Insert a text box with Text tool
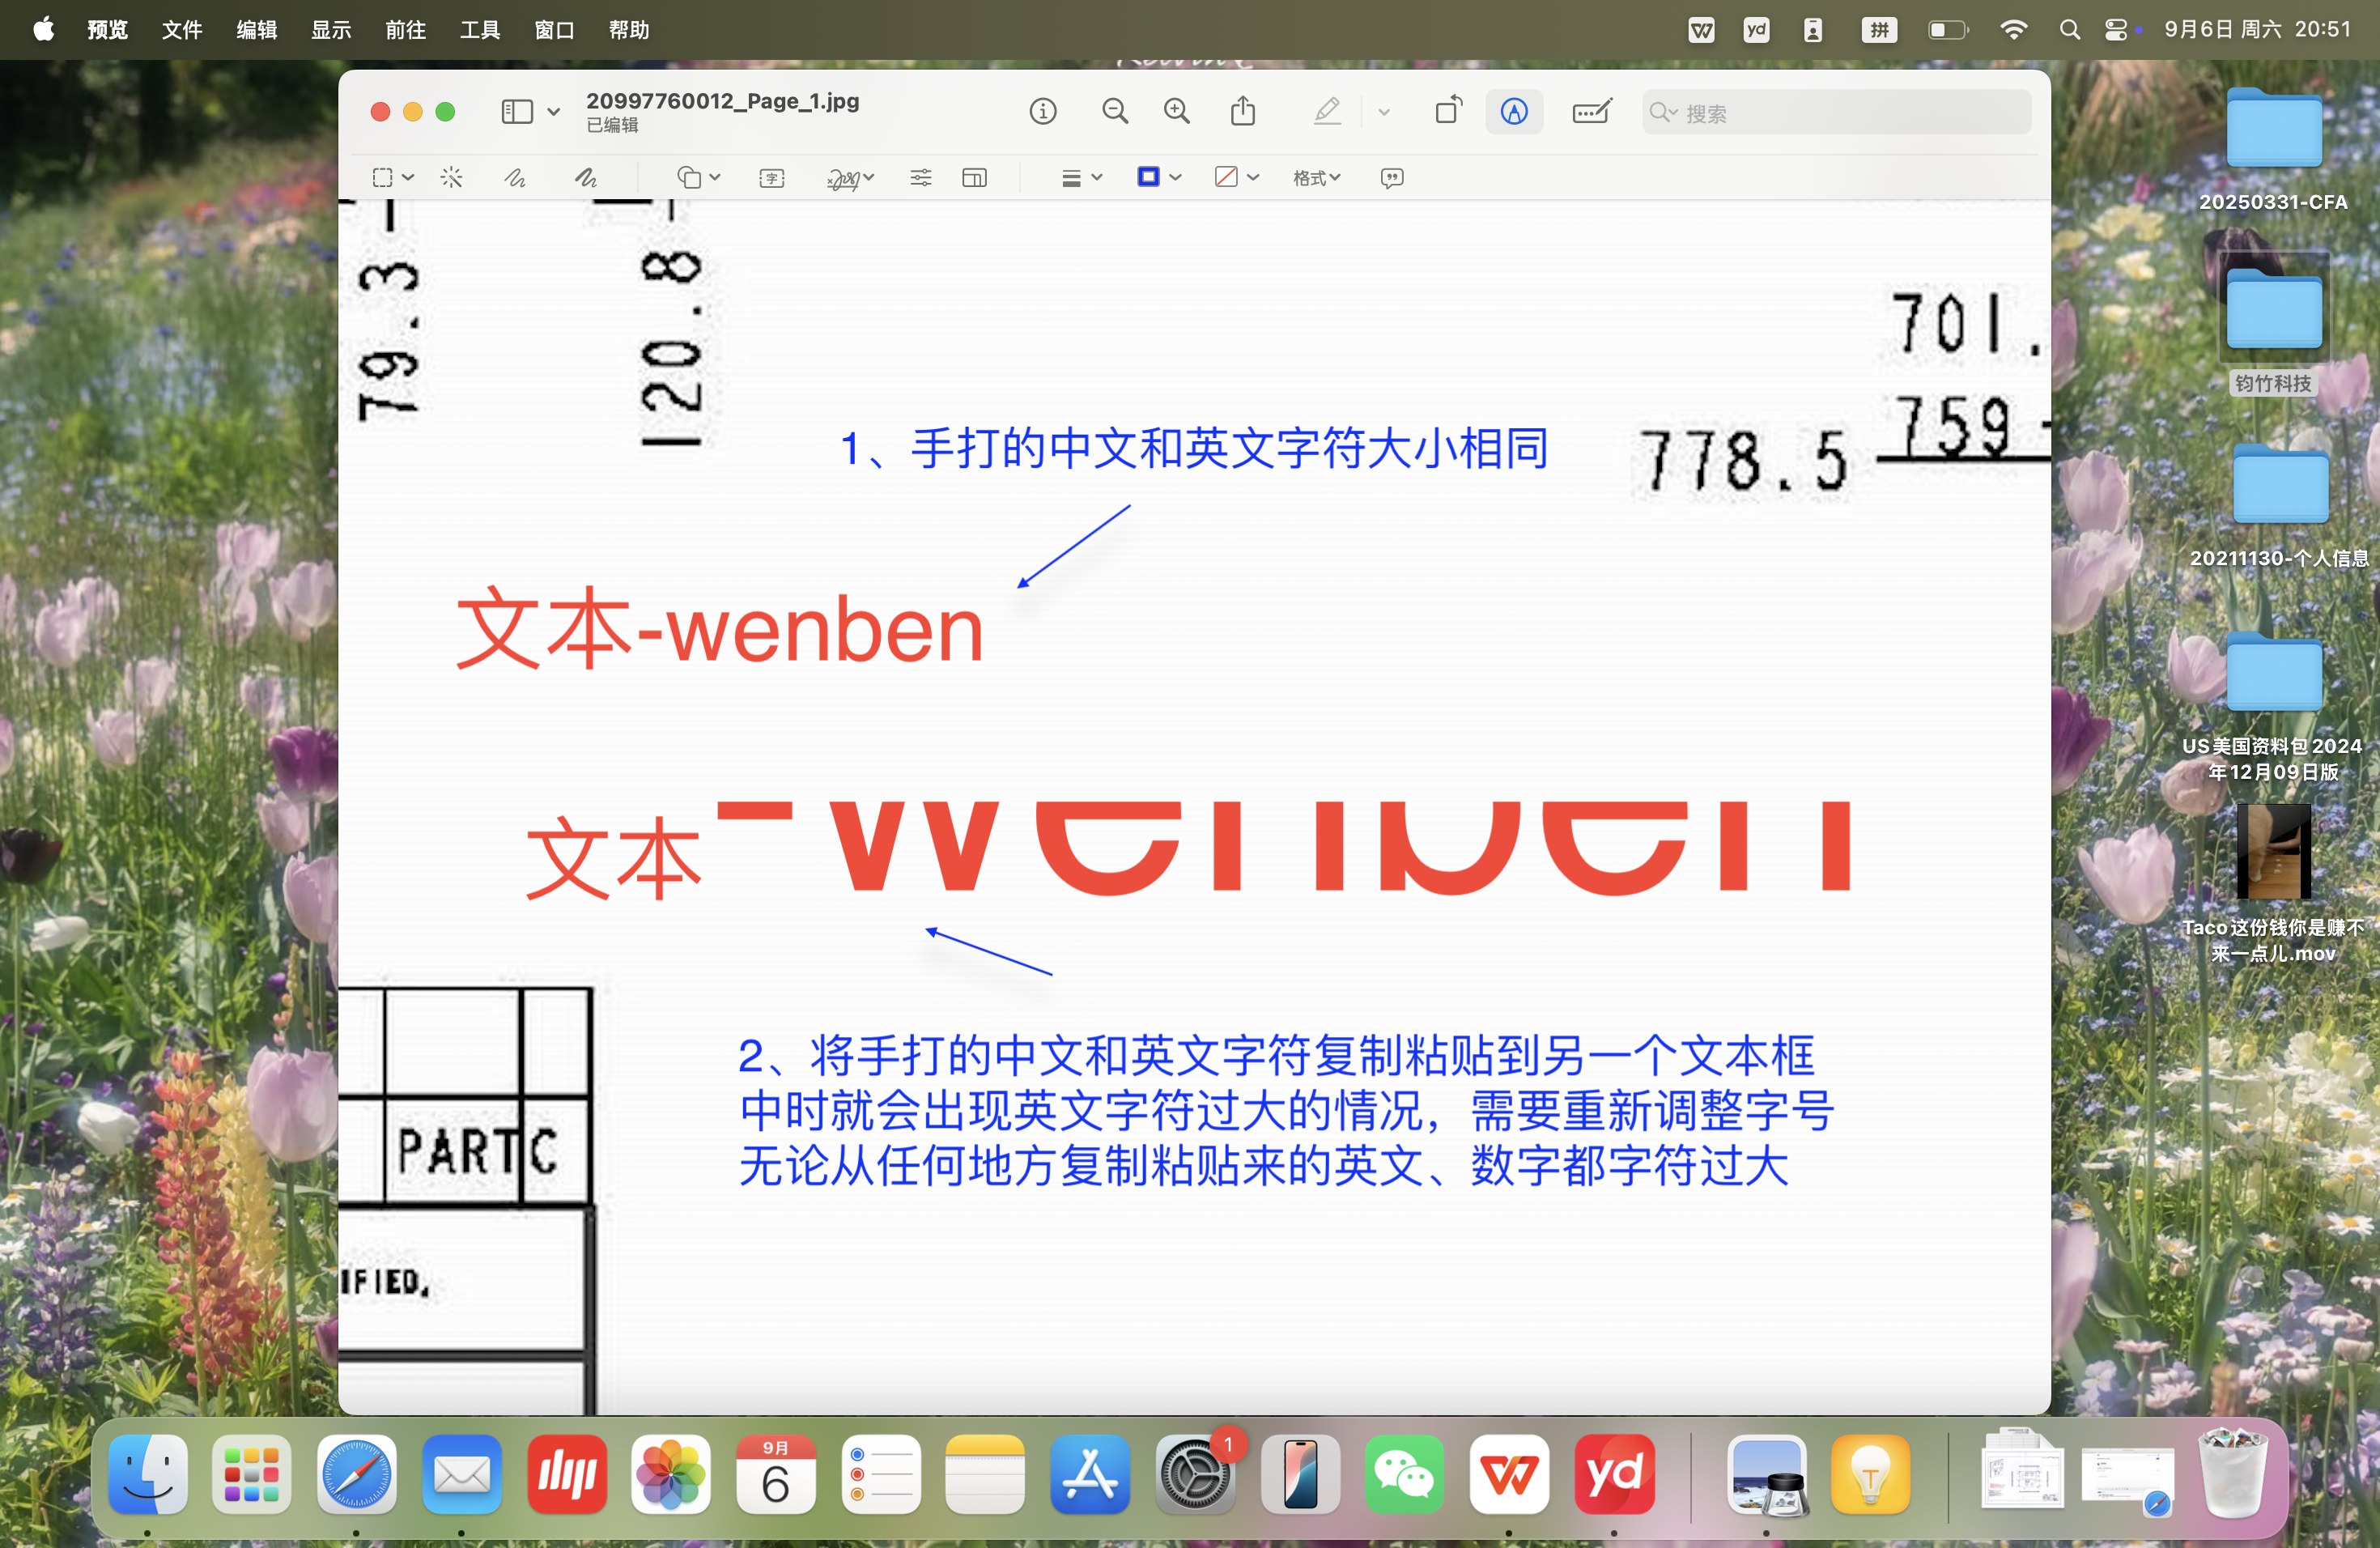 click(x=771, y=178)
